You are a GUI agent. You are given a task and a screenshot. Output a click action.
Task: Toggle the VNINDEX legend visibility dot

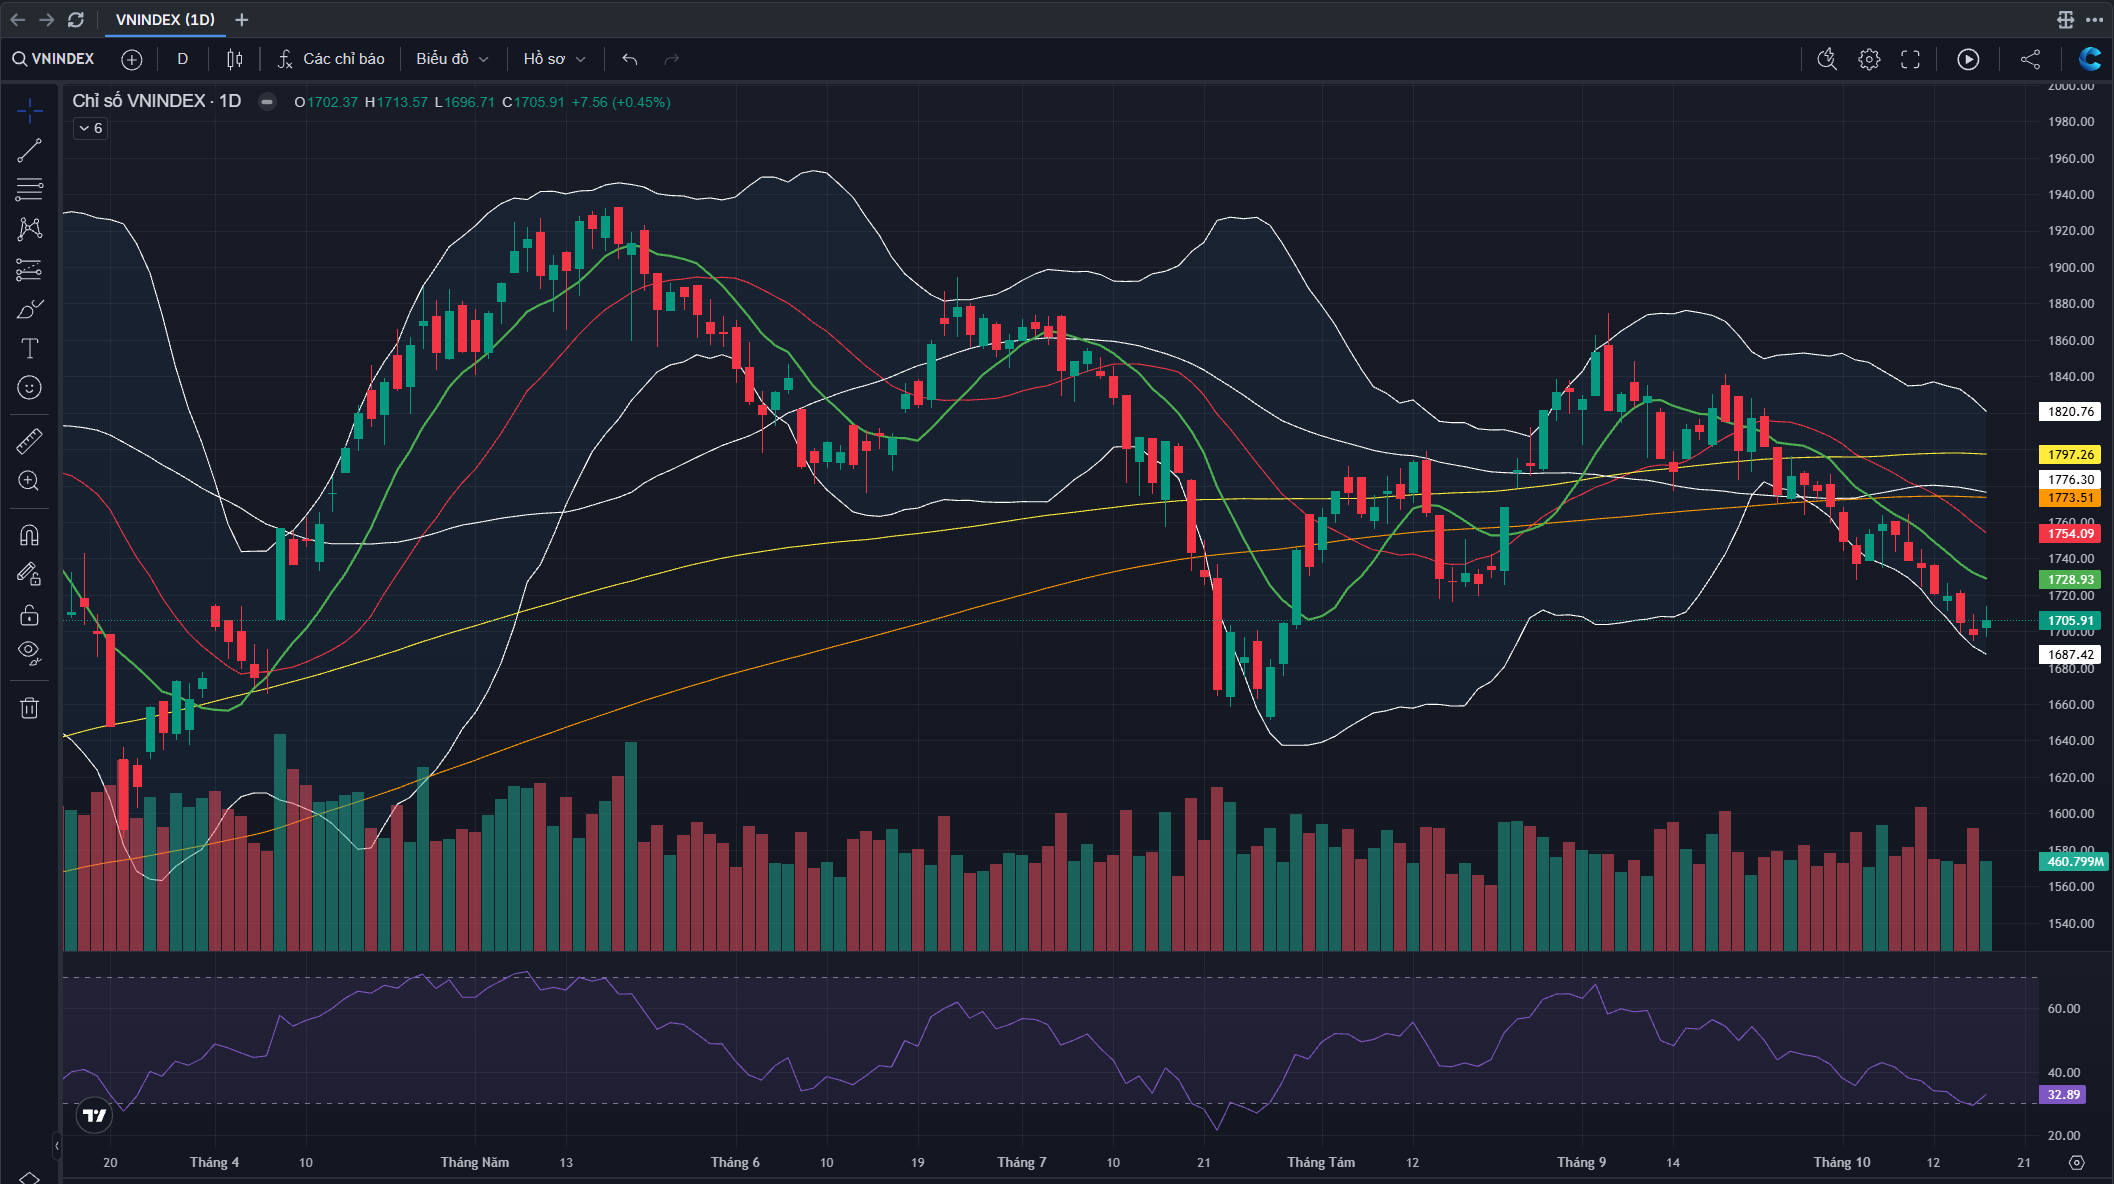pyautogui.click(x=267, y=101)
